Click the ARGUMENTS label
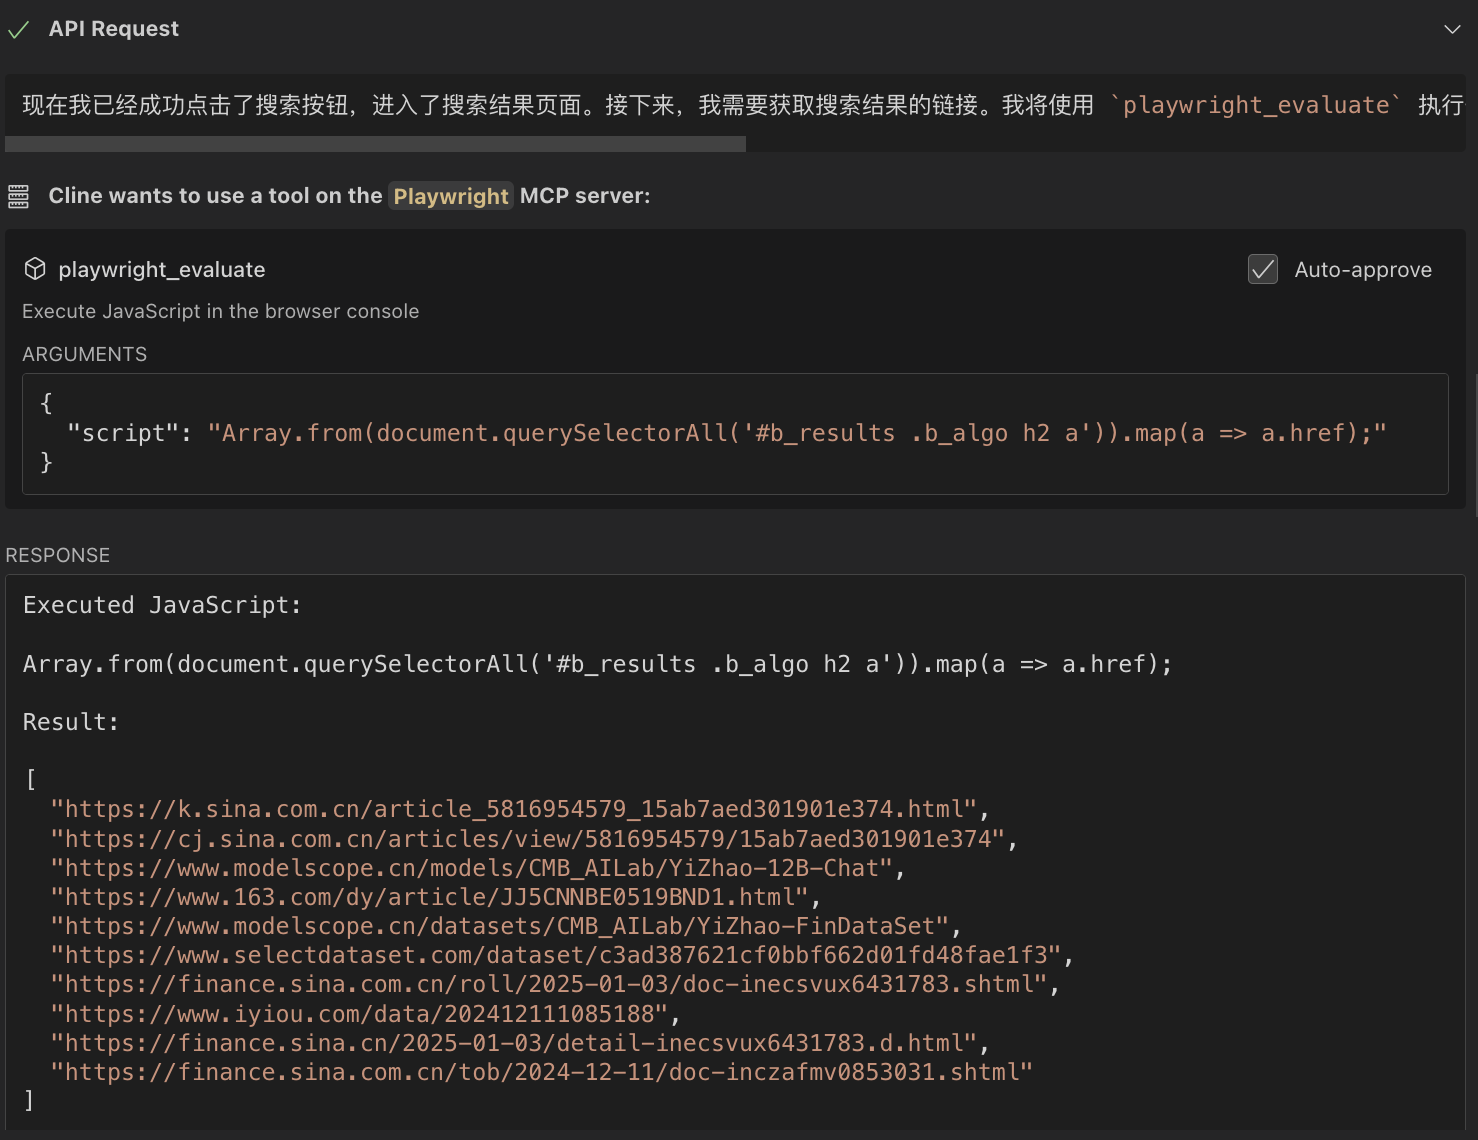This screenshot has height=1140, width=1478. click(84, 354)
